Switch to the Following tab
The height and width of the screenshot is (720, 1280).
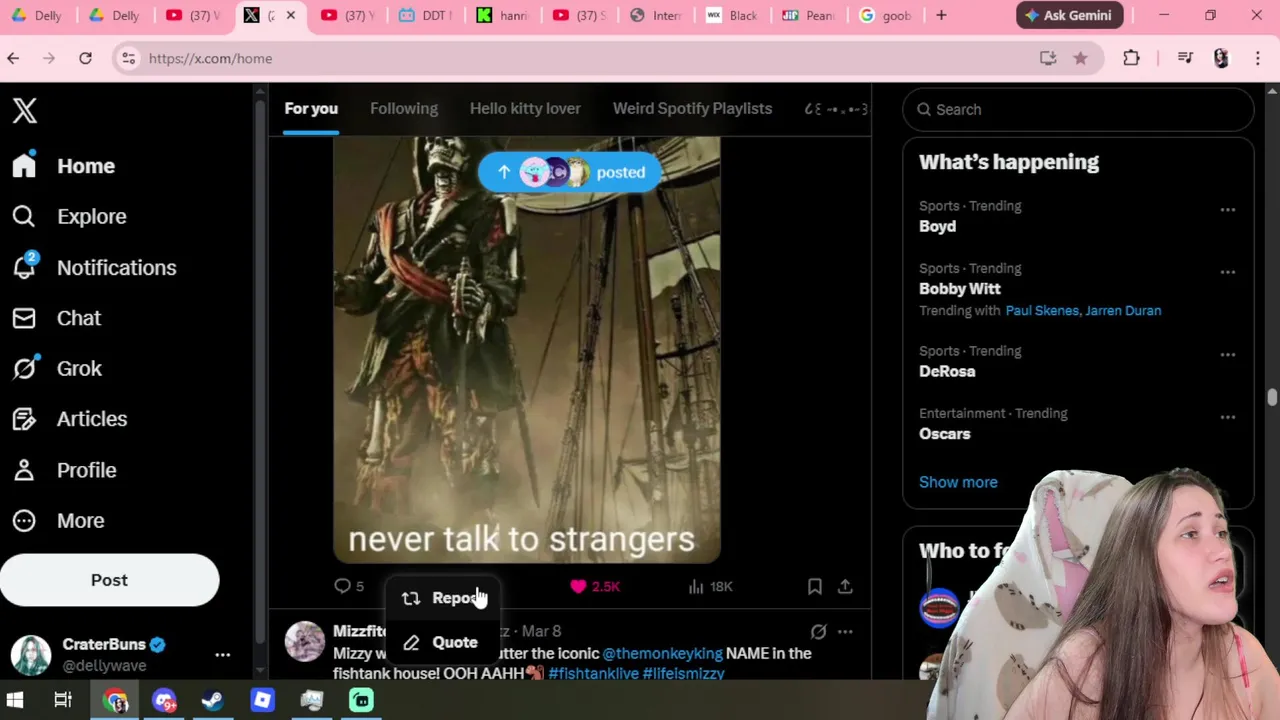[x=404, y=109]
